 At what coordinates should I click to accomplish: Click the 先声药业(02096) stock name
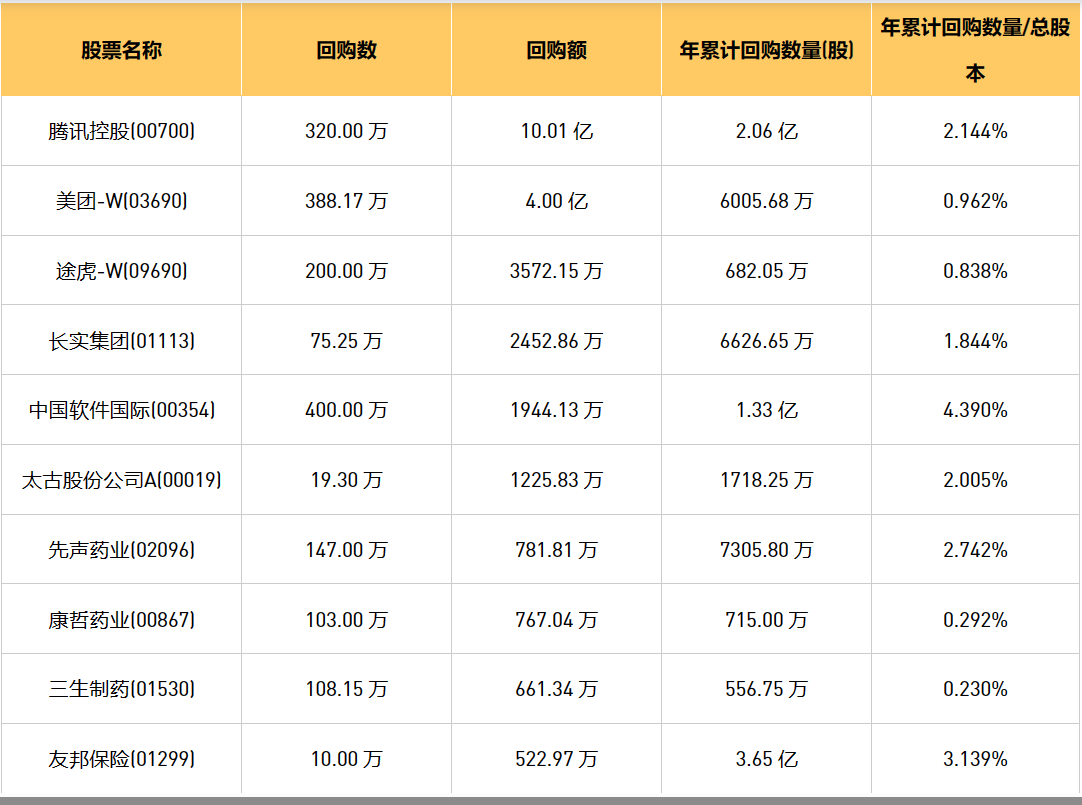[x=121, y=550]
